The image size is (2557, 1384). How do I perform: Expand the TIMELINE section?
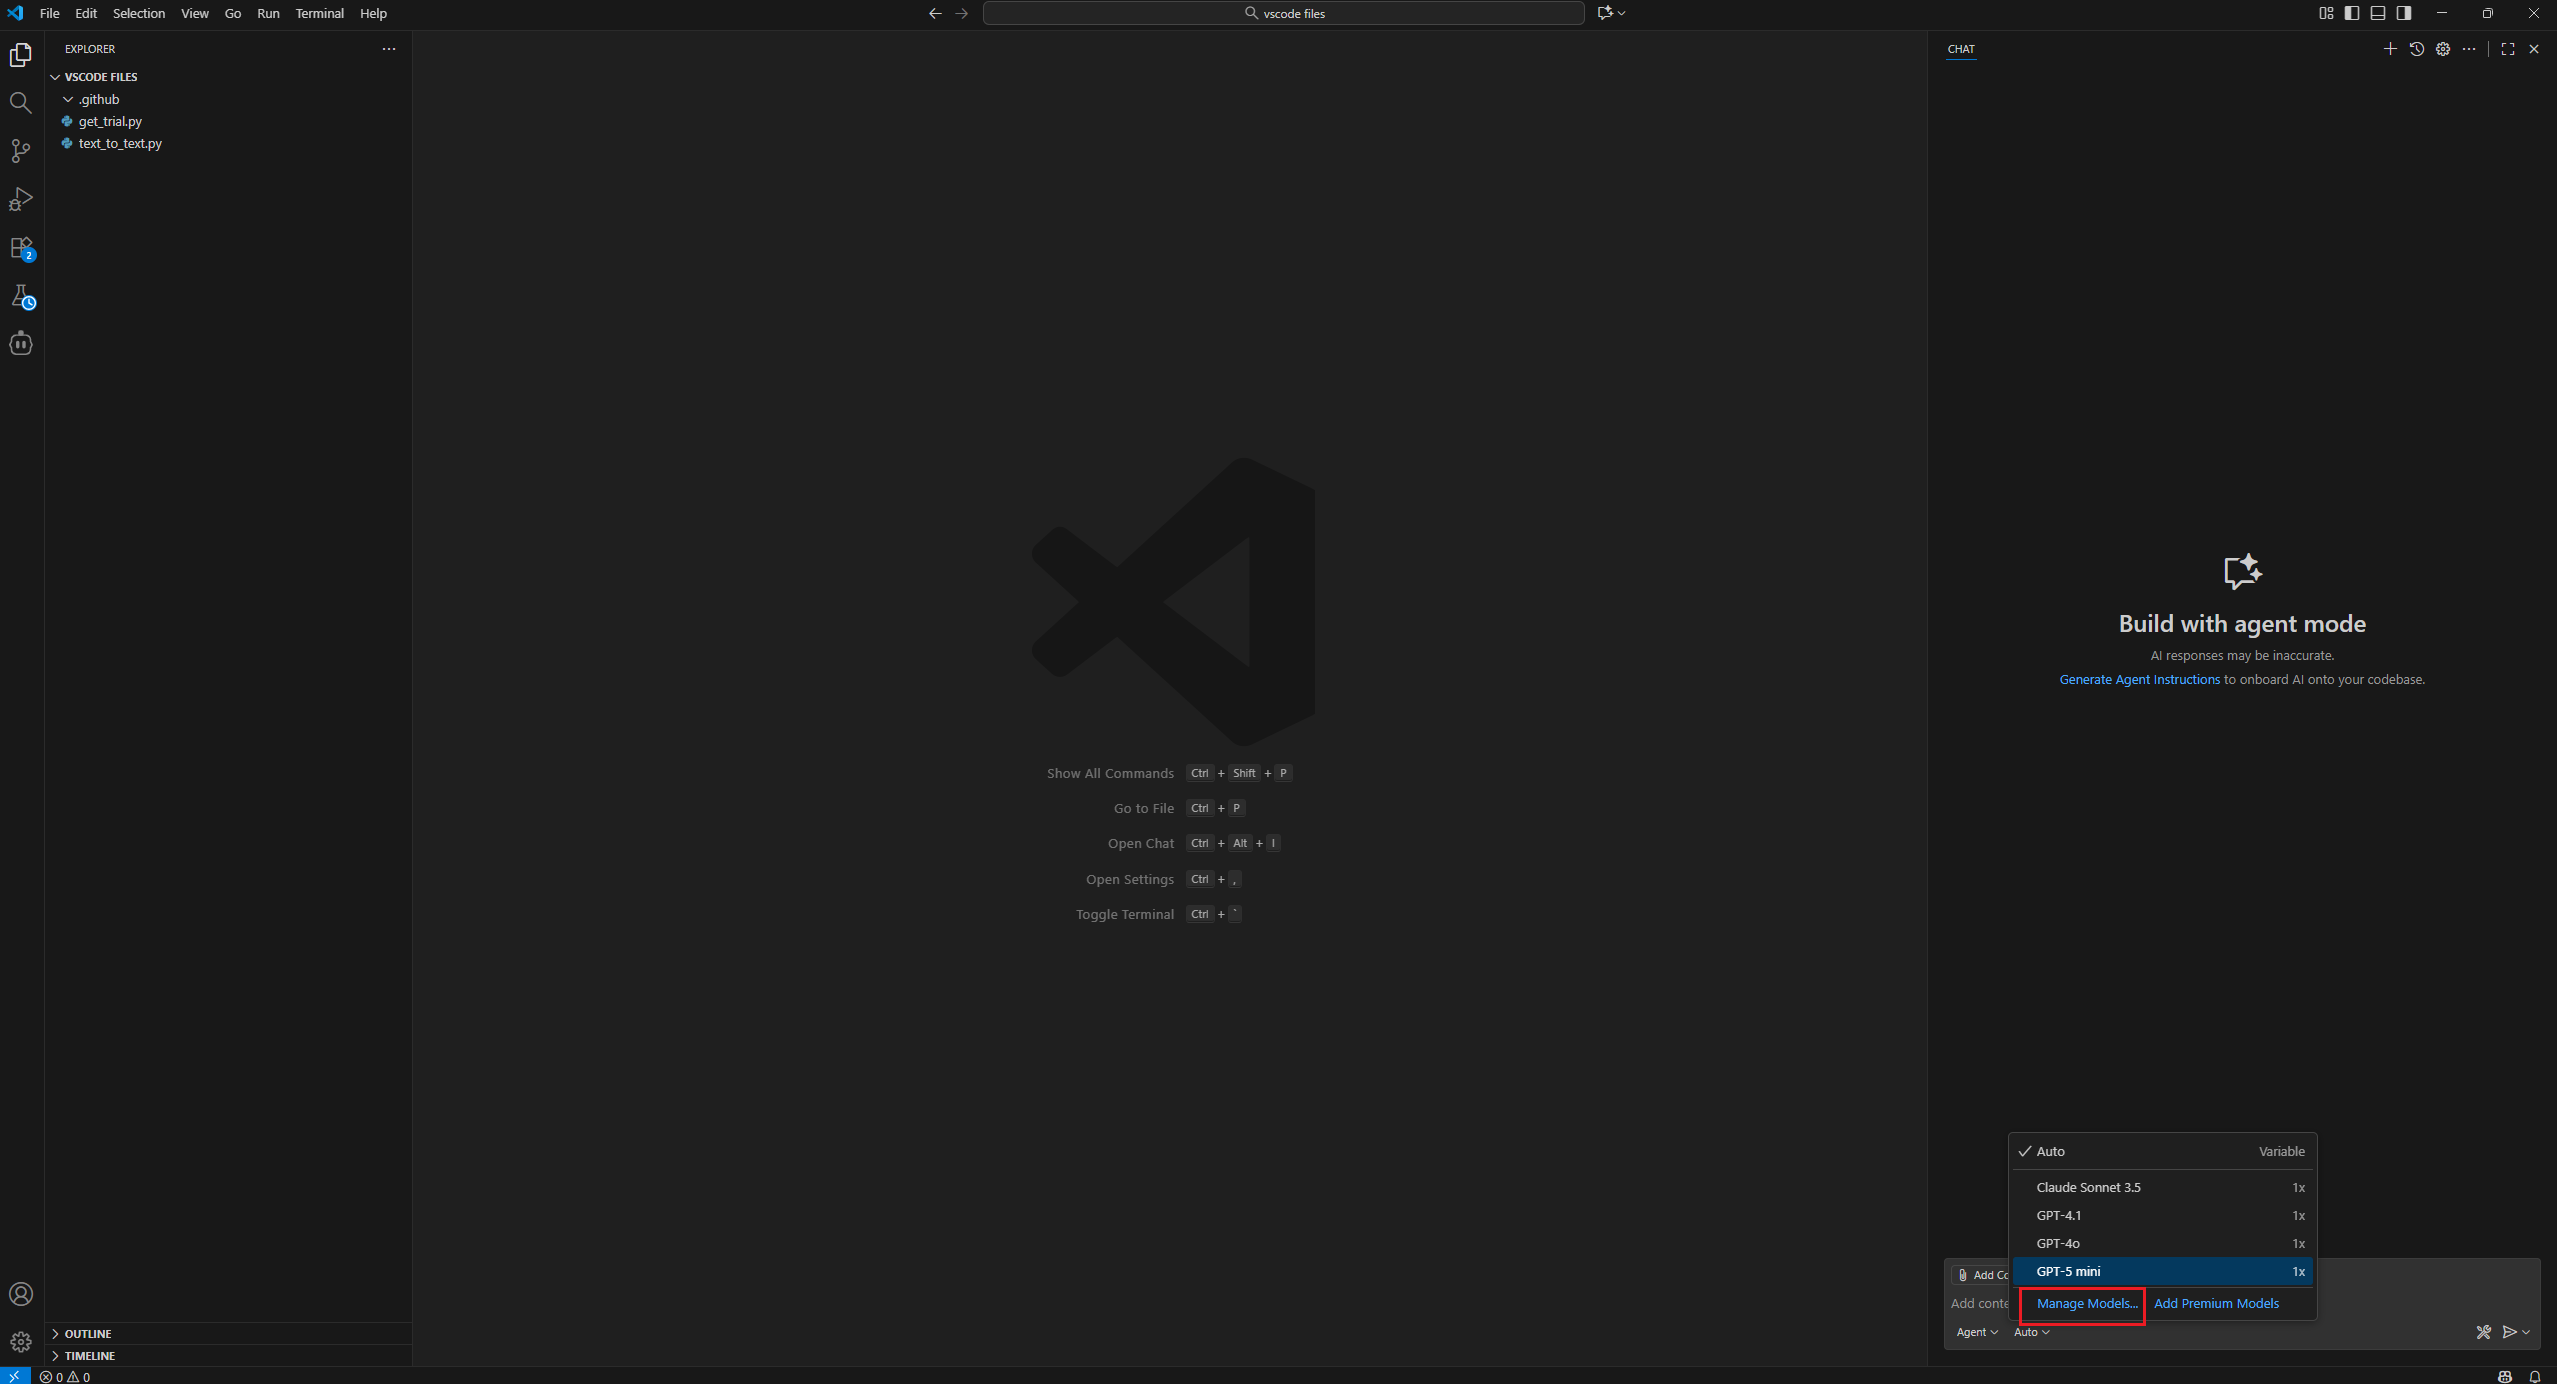(x=90, y=1356)
